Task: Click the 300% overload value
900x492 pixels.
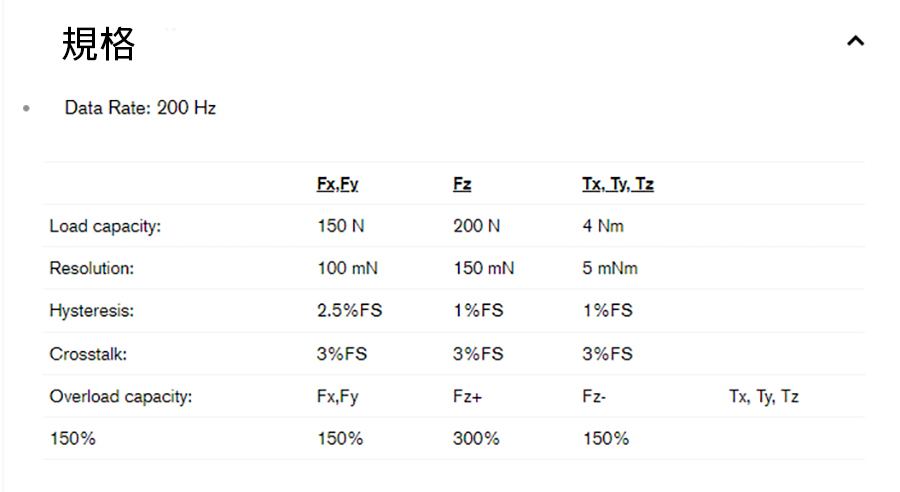Action: coord(476,439)
